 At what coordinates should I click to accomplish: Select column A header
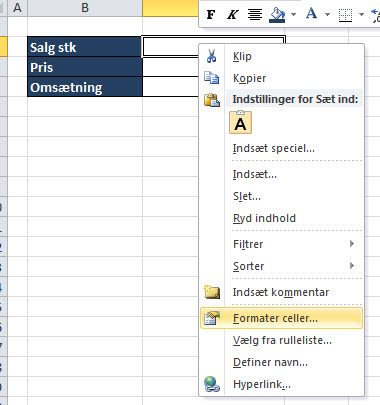(x=17, y=8)
